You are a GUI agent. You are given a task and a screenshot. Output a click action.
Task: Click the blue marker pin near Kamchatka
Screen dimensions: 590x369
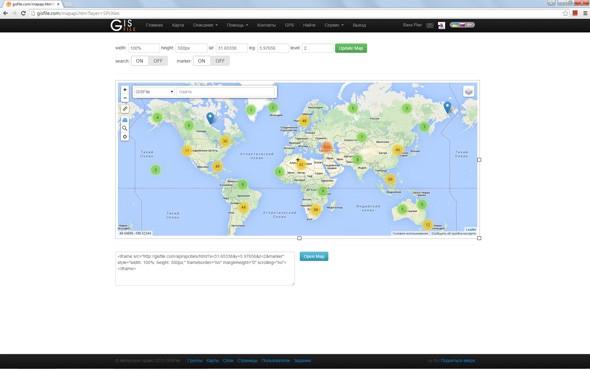click(x=447, y=107)
